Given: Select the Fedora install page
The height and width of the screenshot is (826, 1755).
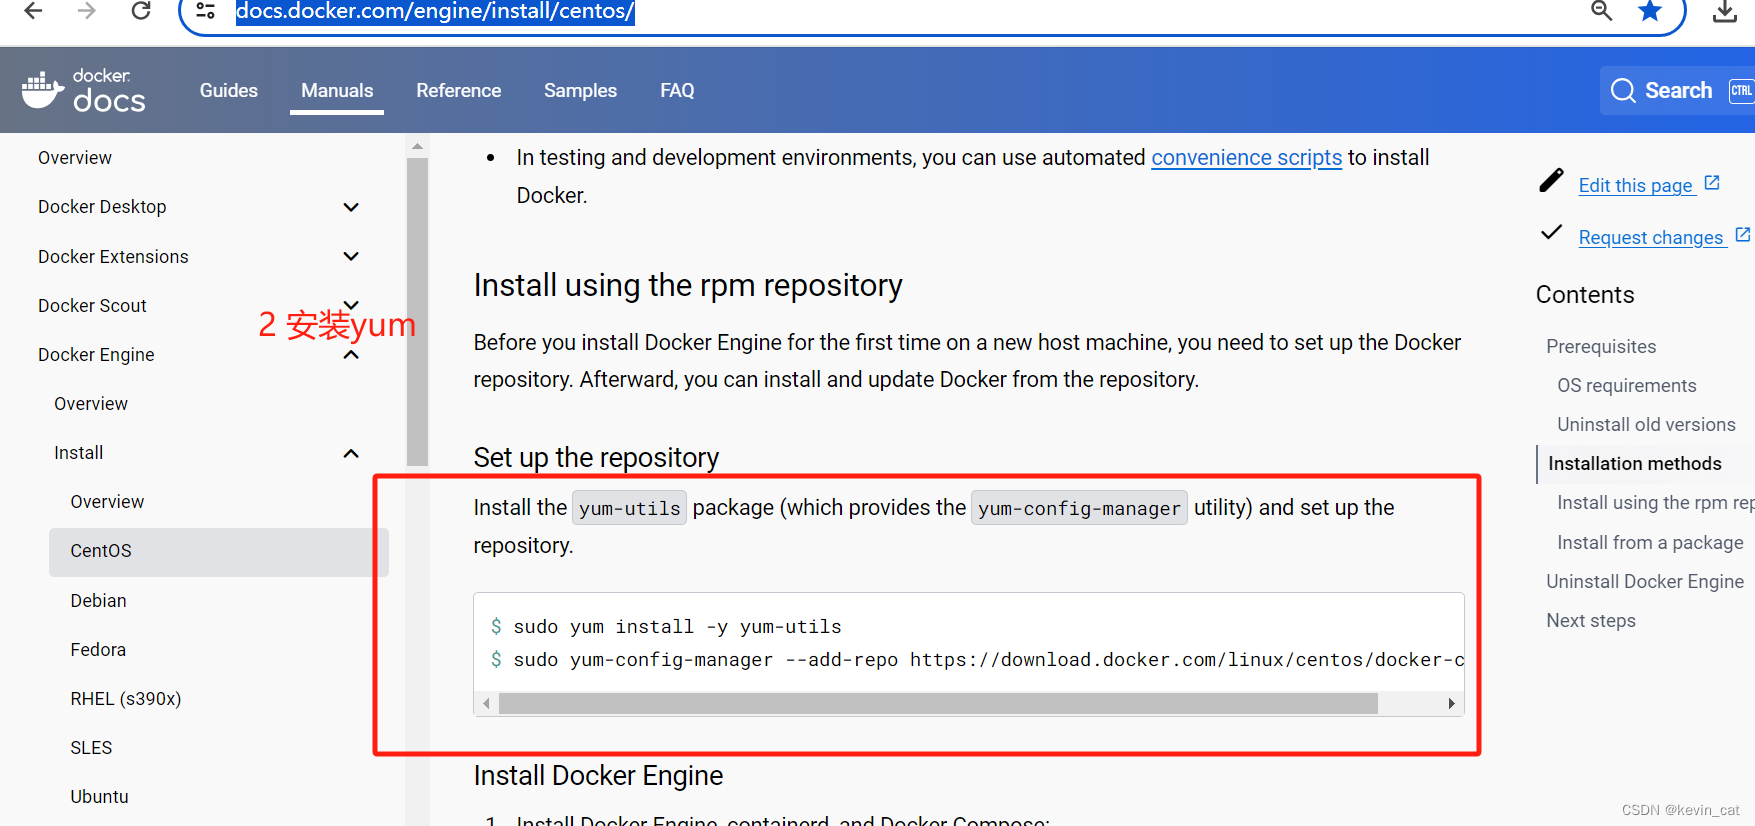Looking at the screenshot, I should pos(98,650).
